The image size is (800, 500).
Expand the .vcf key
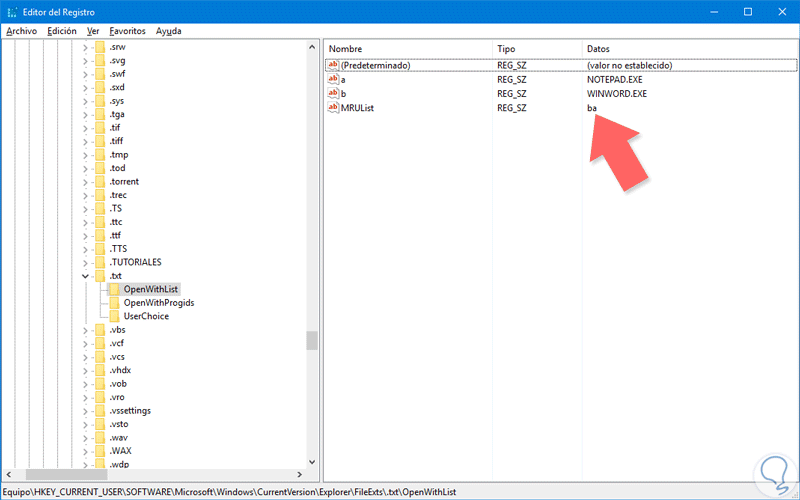pos(85,343)
